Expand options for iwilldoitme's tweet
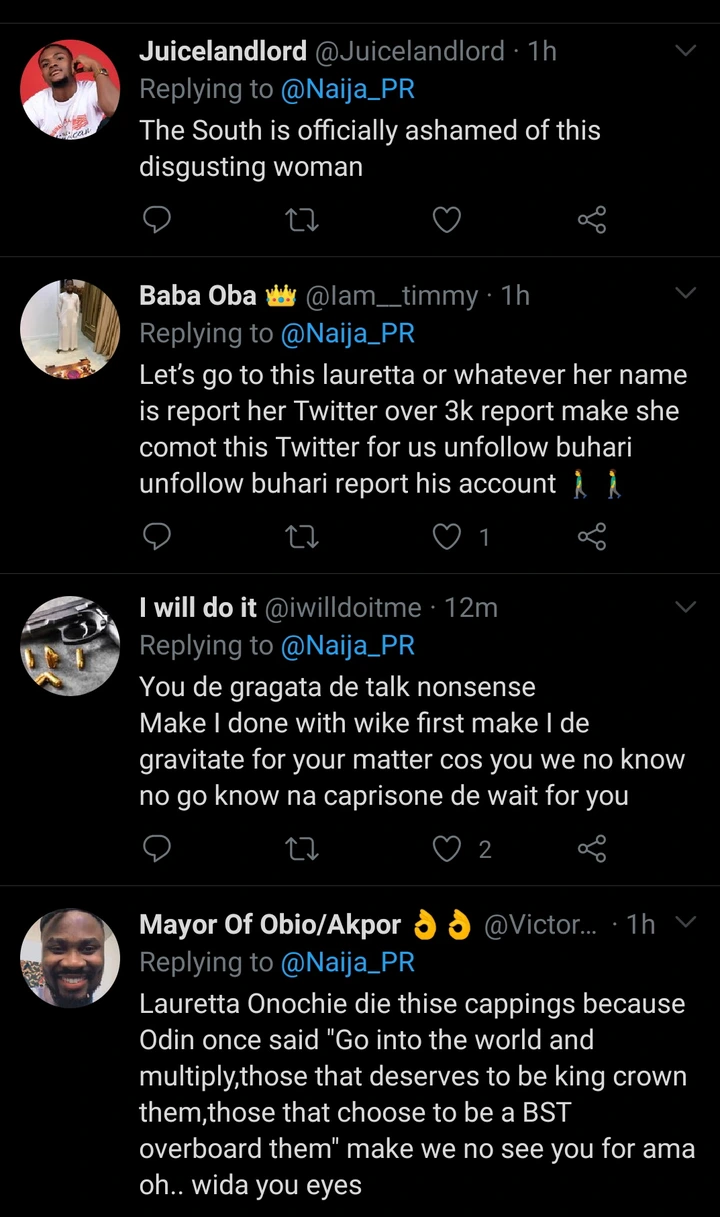The width and height of the screenshot is (720, 1217). point(686,606)
